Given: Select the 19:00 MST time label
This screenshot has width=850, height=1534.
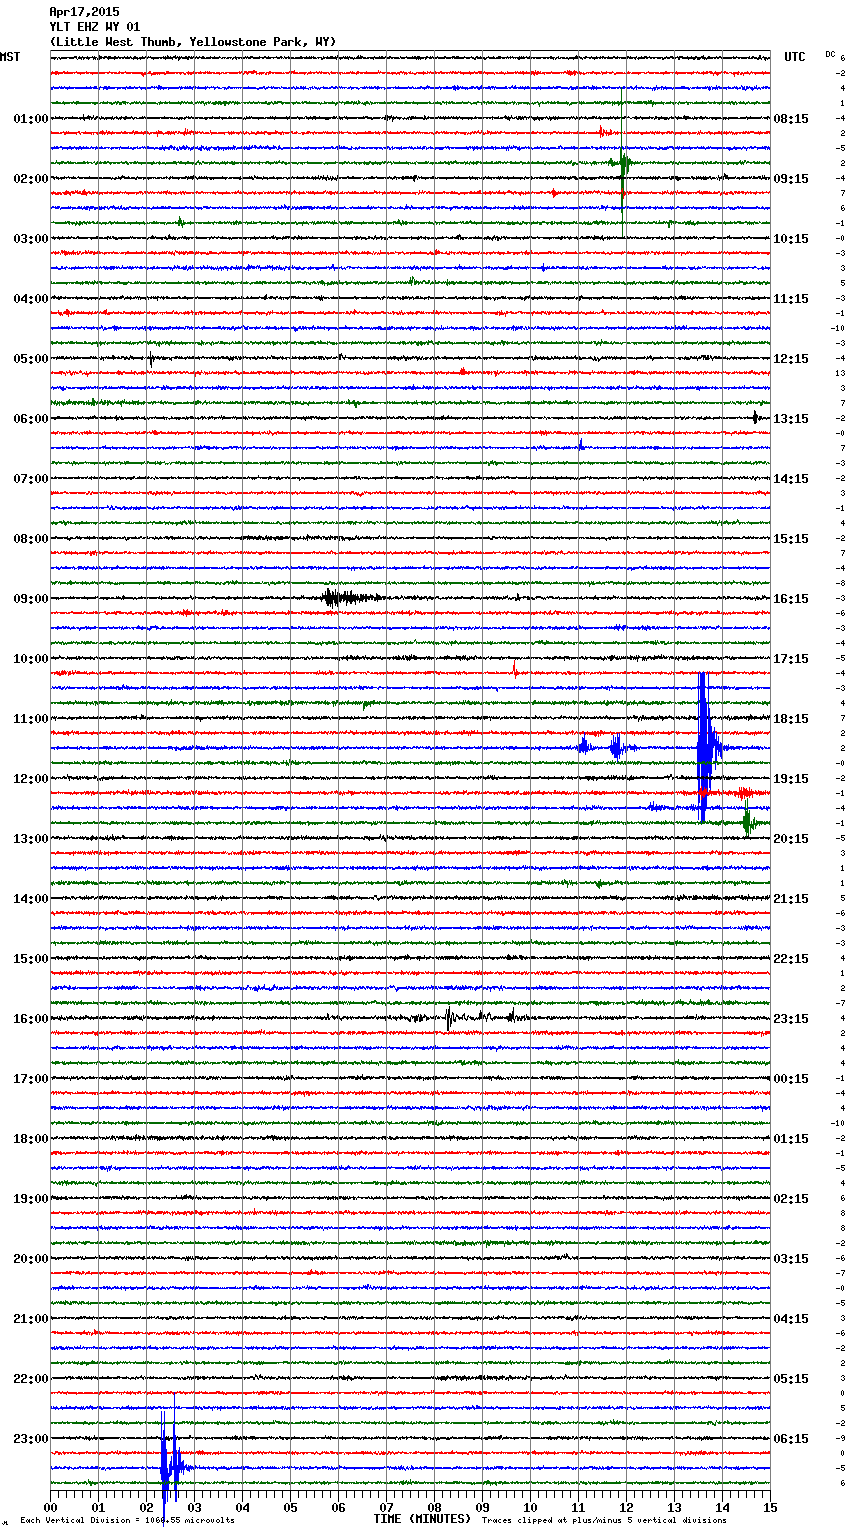Looking at the screenshot, I should tap(31, 1199).
